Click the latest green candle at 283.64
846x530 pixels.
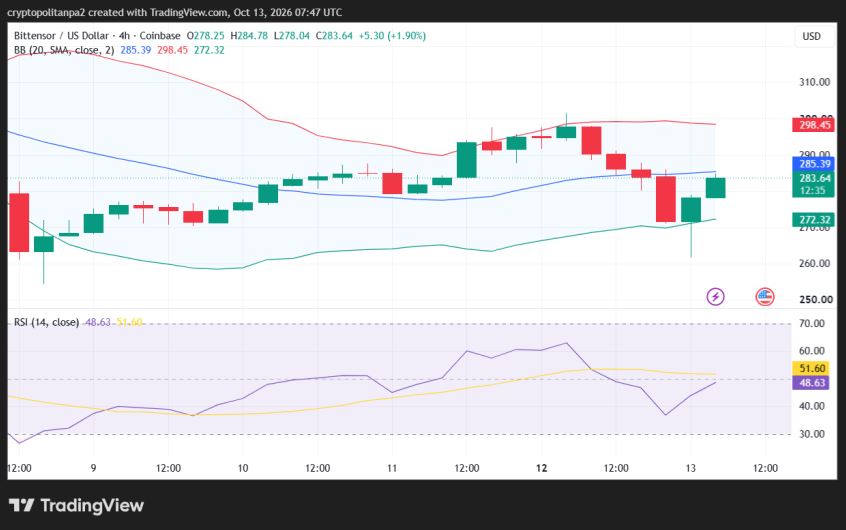[715, 188]
